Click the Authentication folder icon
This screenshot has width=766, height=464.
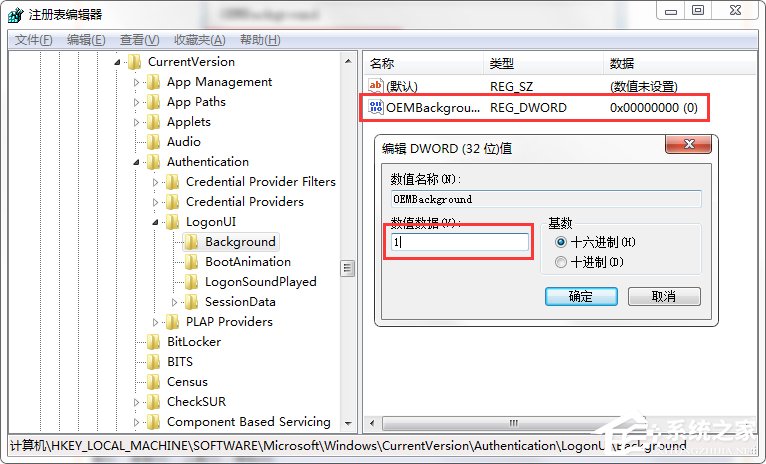[153, 162]
